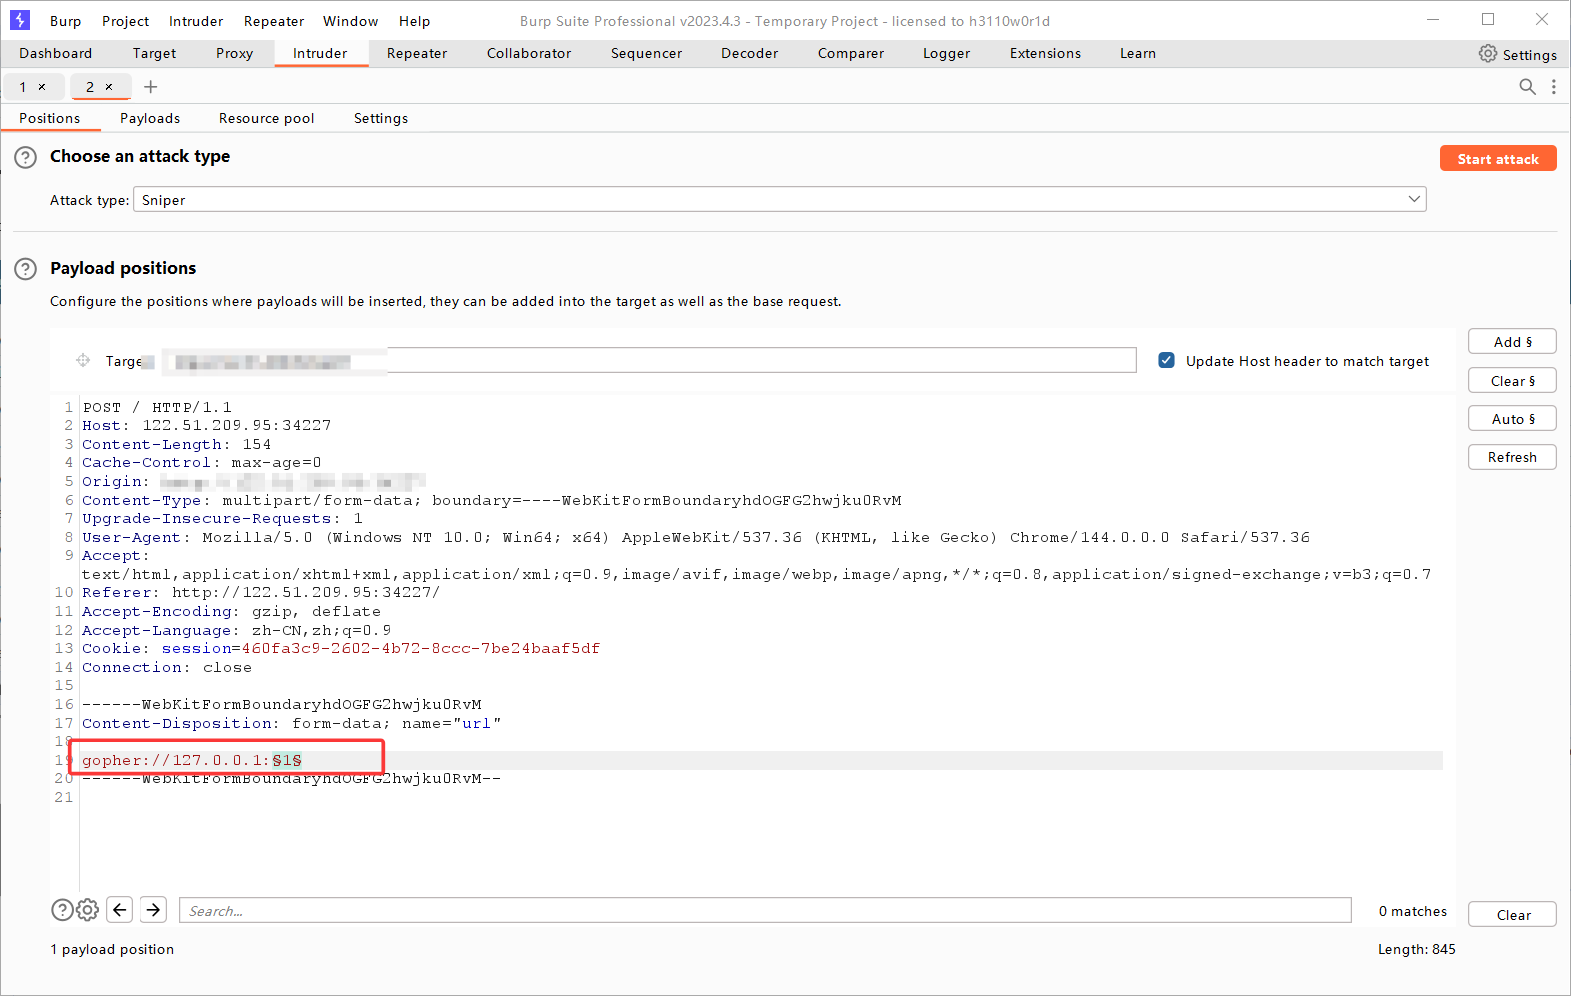Go to previous search match arrow
Screen dimensions: 1571x996
[120, 910]
